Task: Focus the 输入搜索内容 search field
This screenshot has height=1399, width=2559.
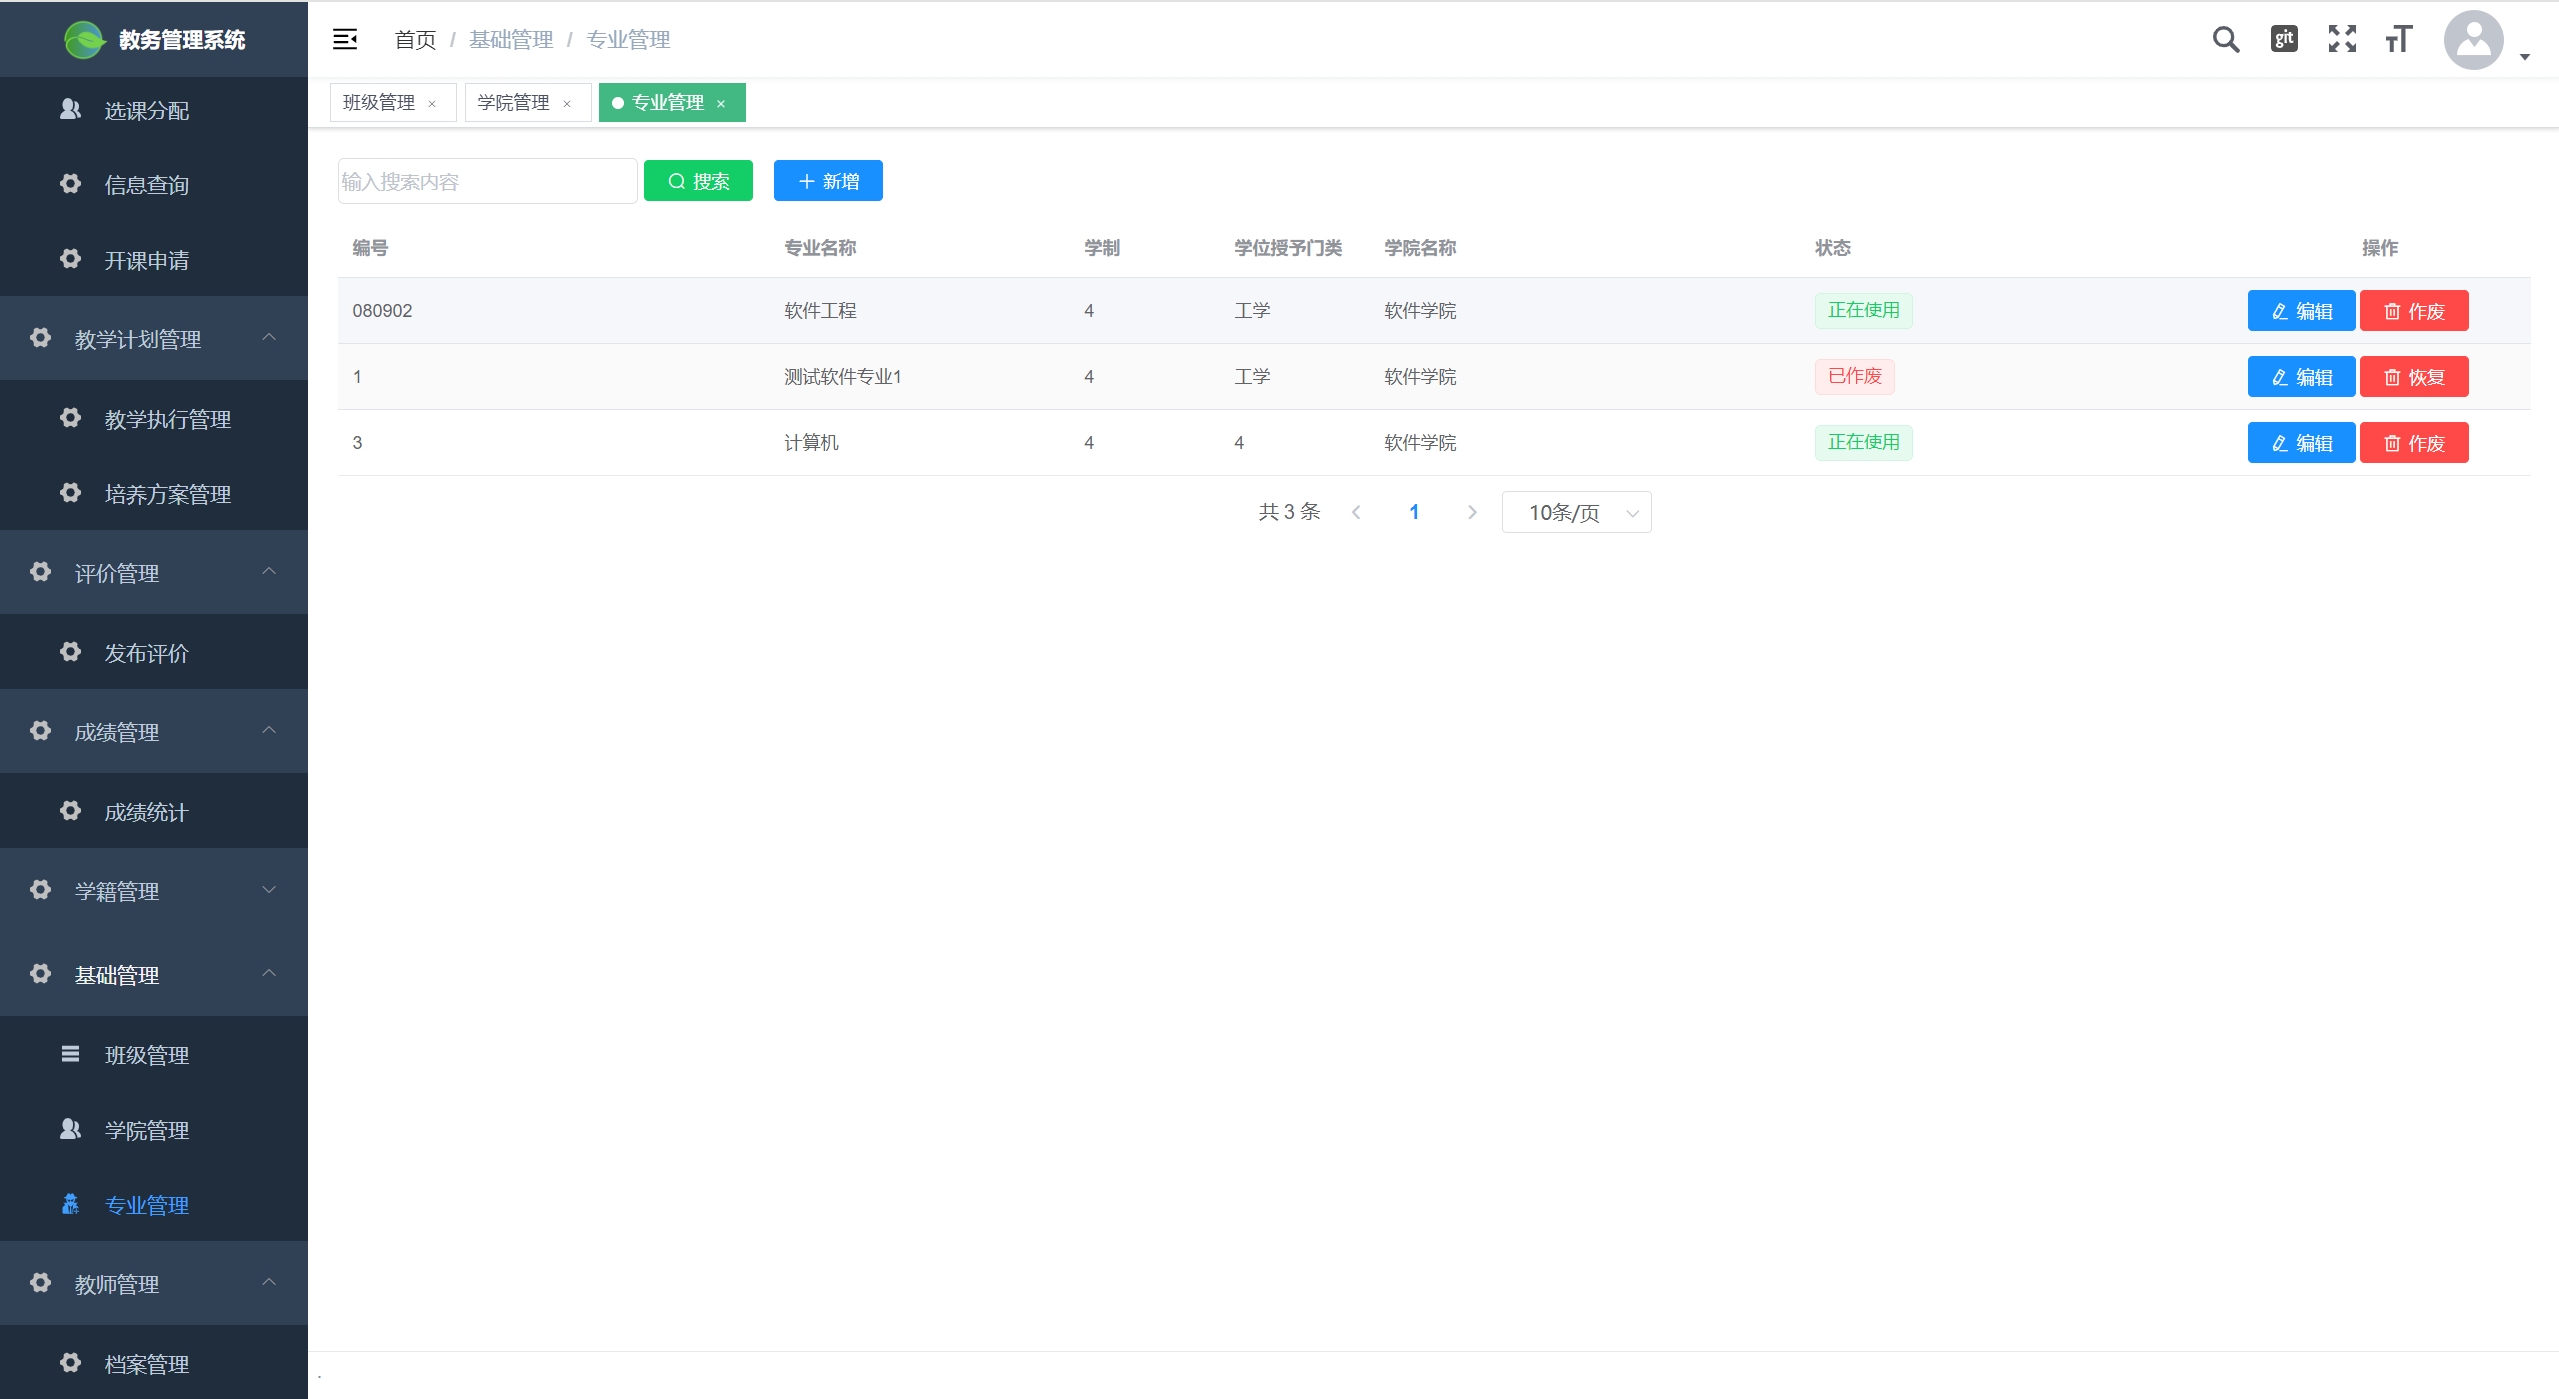Action: 487,181
